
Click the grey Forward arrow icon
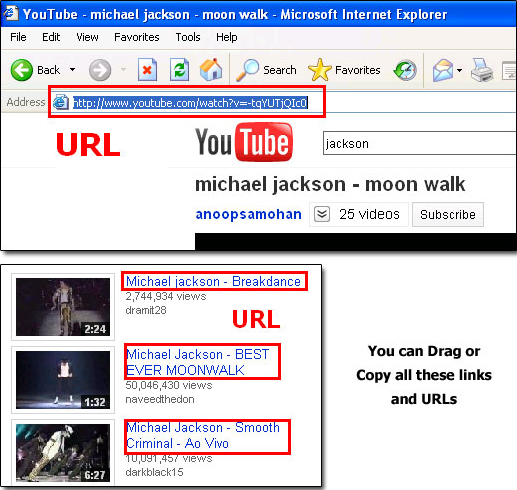point(100,70)
